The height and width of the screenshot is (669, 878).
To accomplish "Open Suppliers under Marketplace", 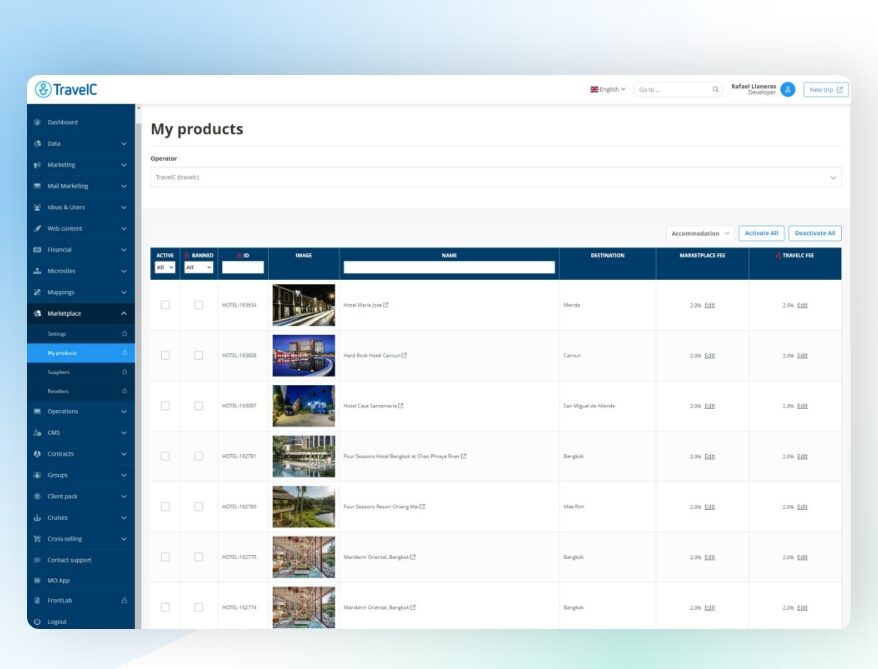I will click(x=81, y=372).
